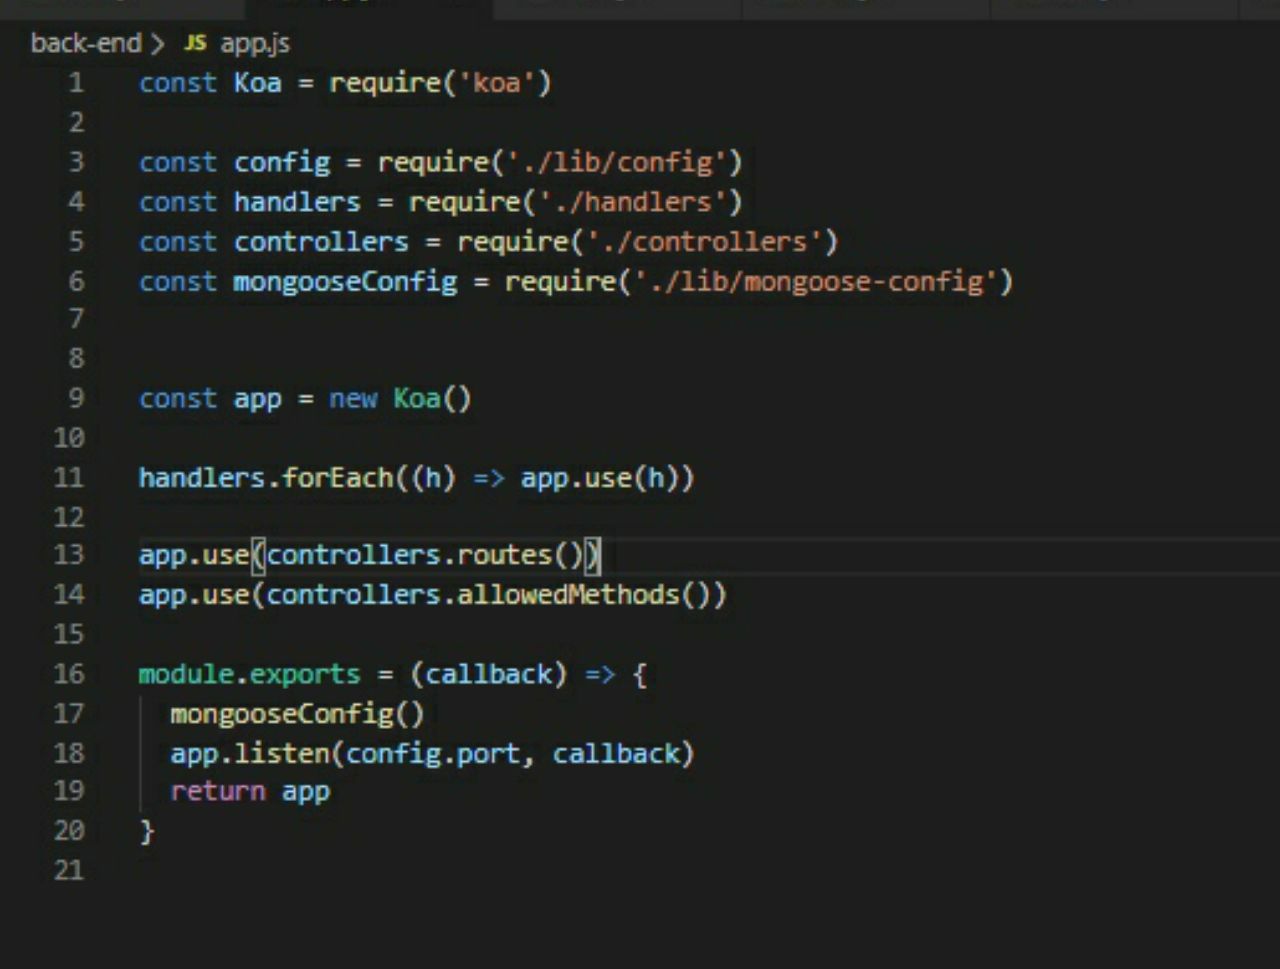The image size is (1280, 969).
Task: Click line number 12 in the gutter
Action: point(69,517)
